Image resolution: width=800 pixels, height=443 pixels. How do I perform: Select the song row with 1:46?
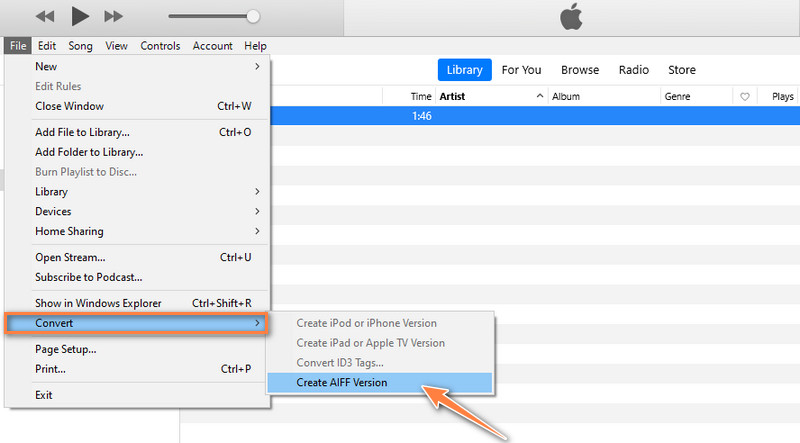coord(535,116)
